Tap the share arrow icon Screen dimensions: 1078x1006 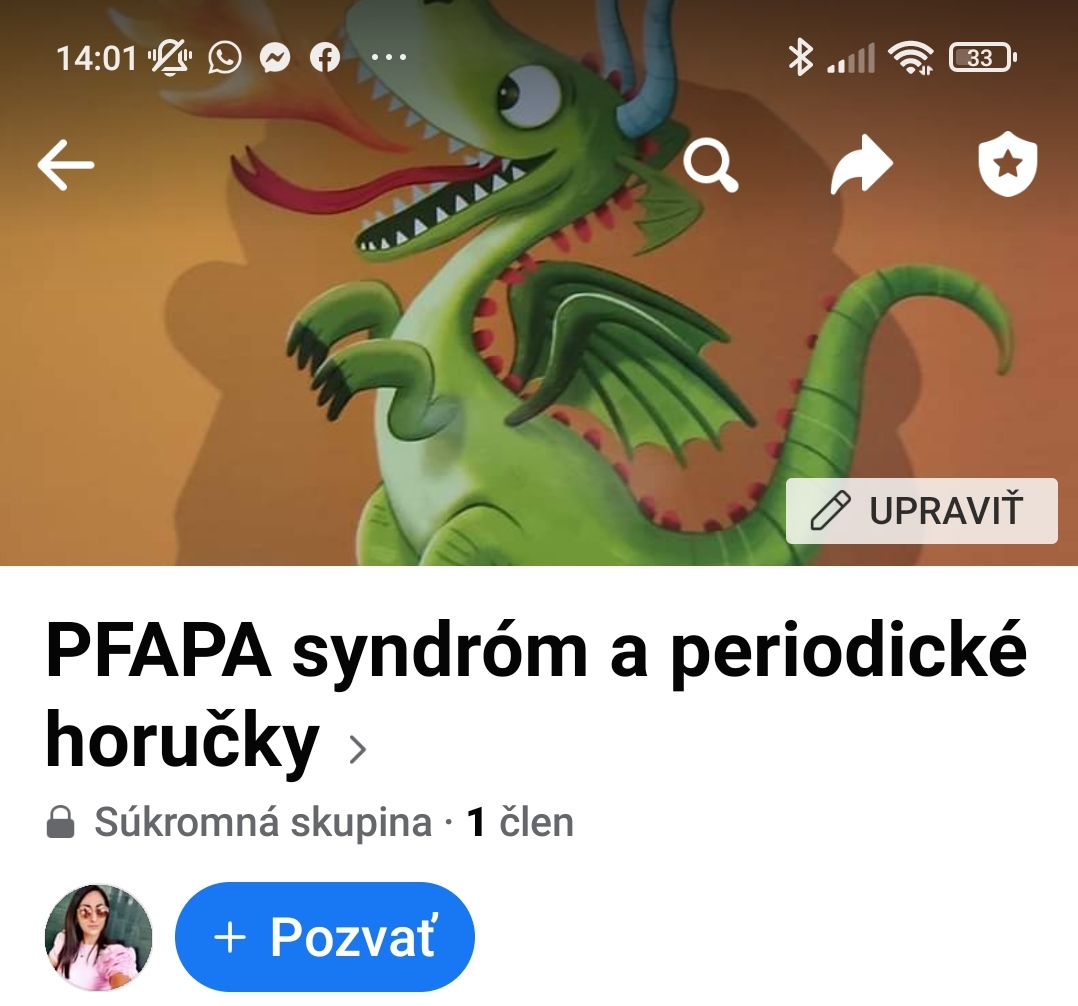[861, 164]
